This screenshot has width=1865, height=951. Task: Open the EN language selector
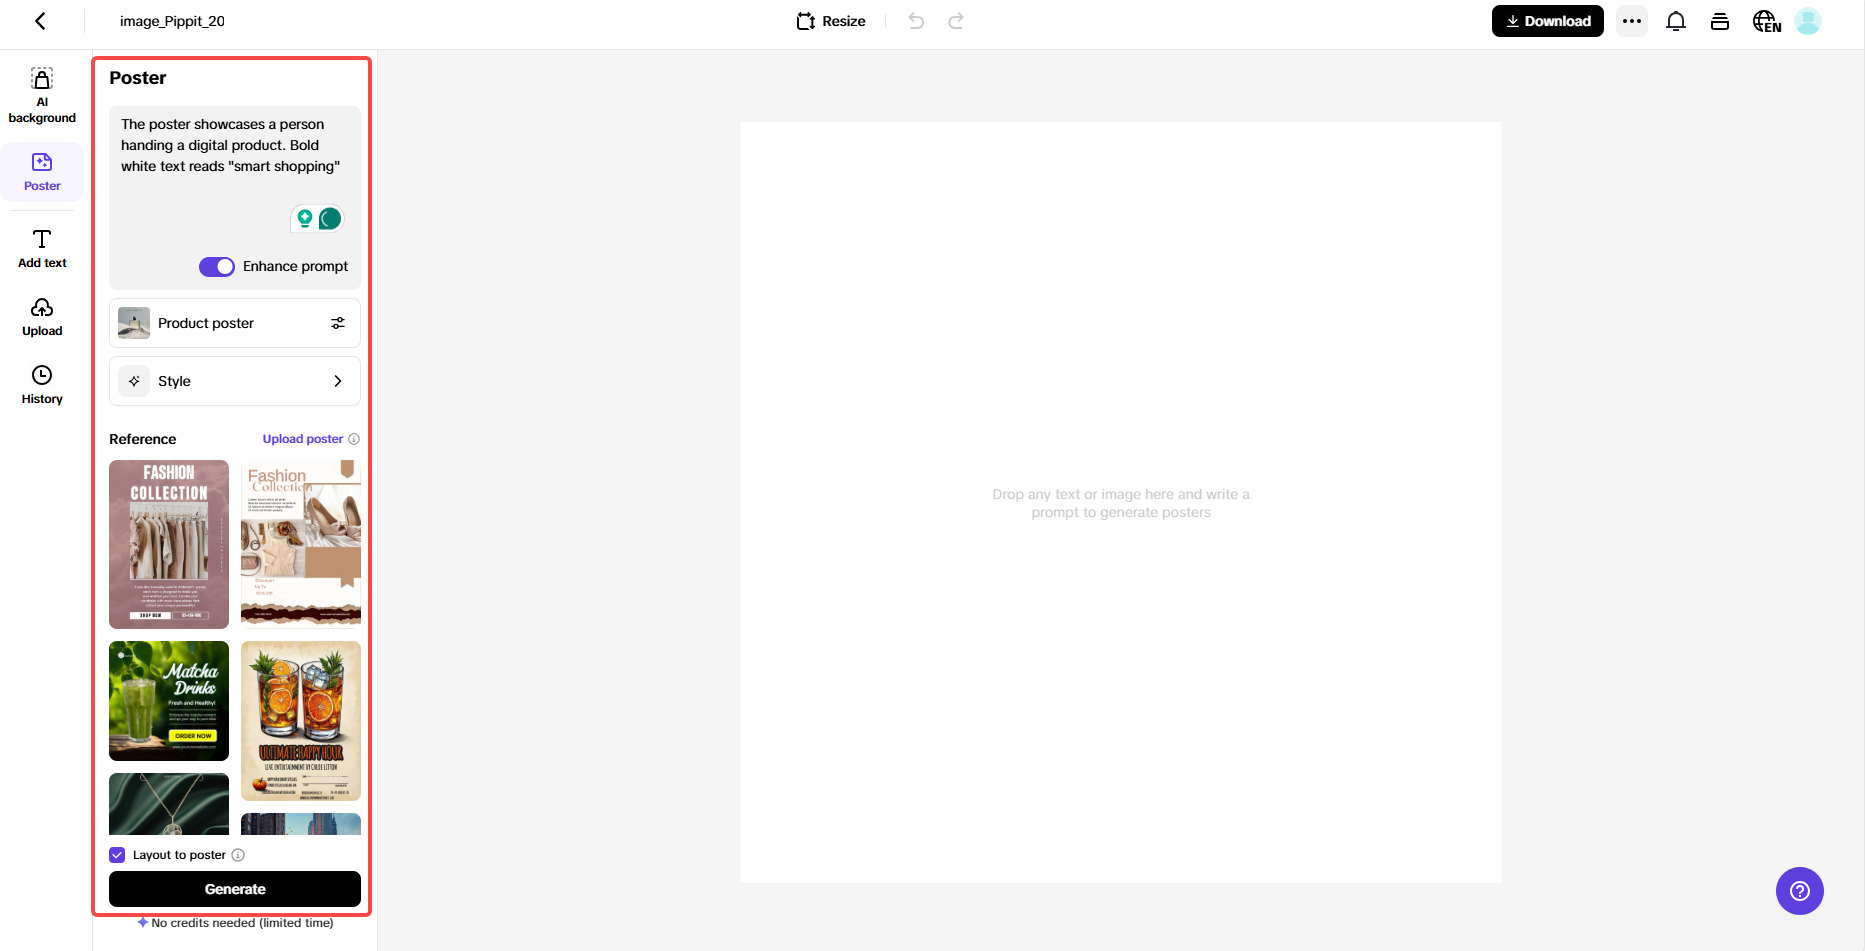tap(1766, 21)
